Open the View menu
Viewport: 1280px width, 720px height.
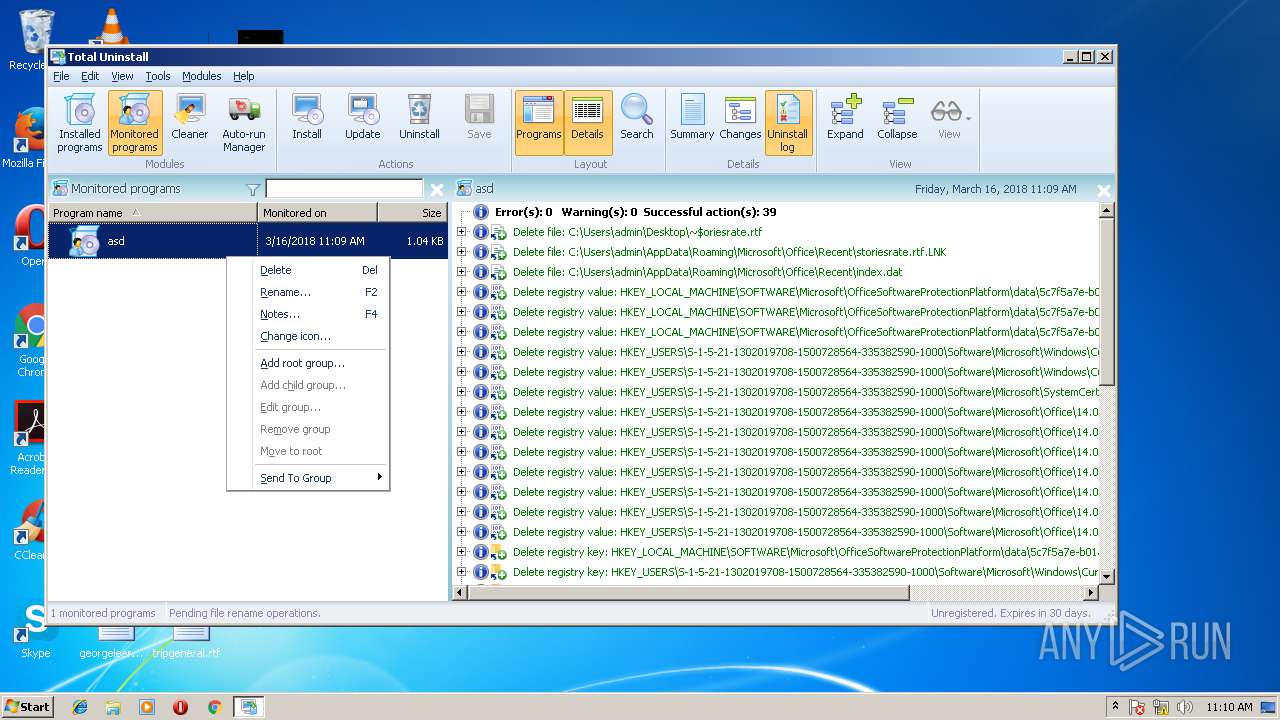(122, 76)
